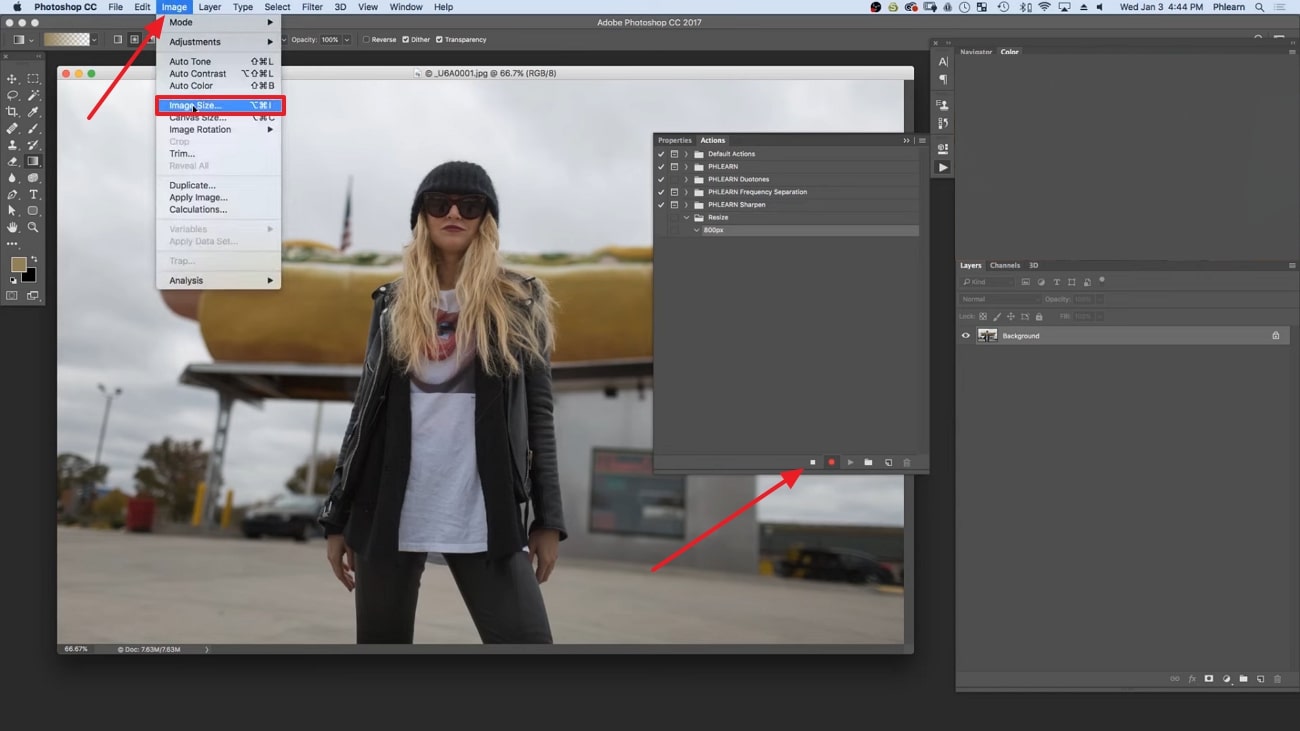
Task: Choose Image Size from the Image menu
Action: coord(220,105)
